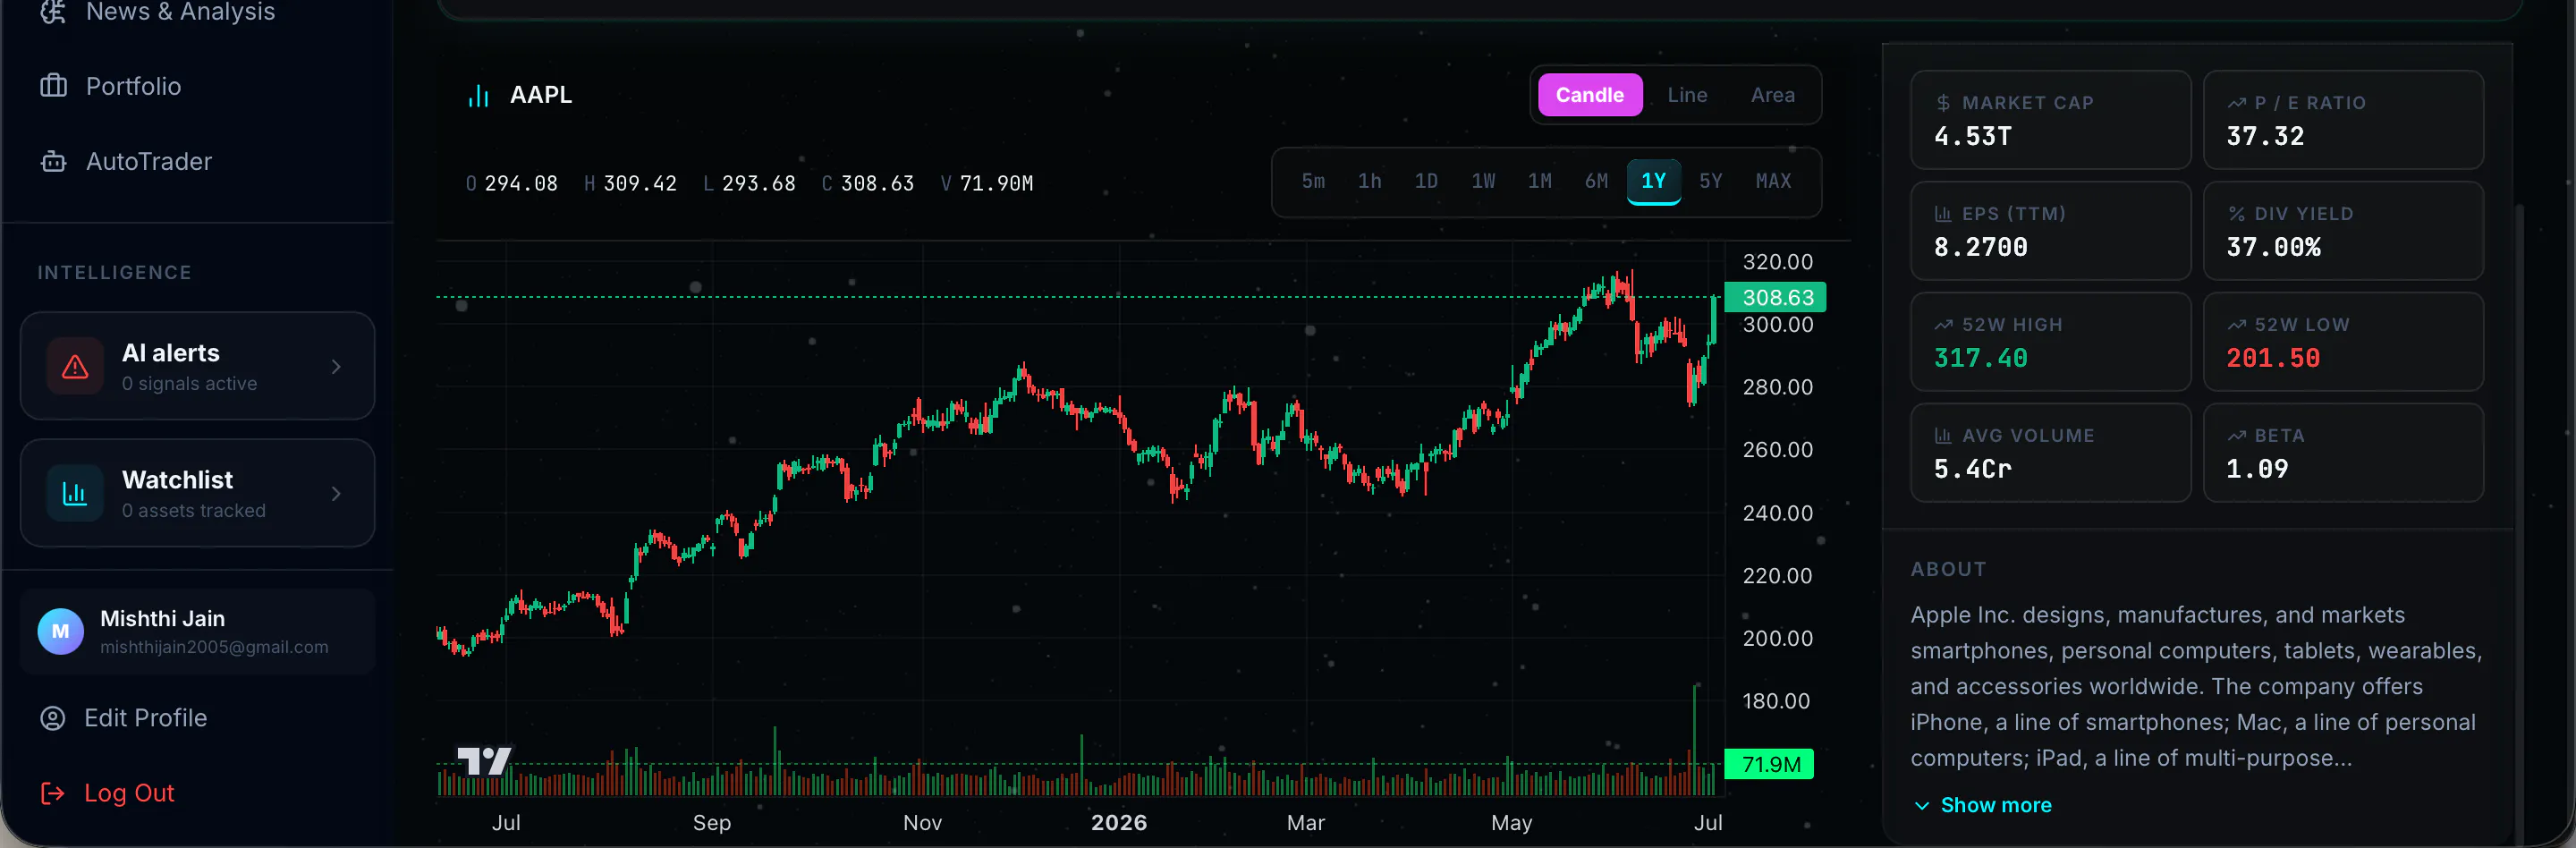
Task: Open the News & Analysis sidebar icon
Action: (x=53, y=12)
